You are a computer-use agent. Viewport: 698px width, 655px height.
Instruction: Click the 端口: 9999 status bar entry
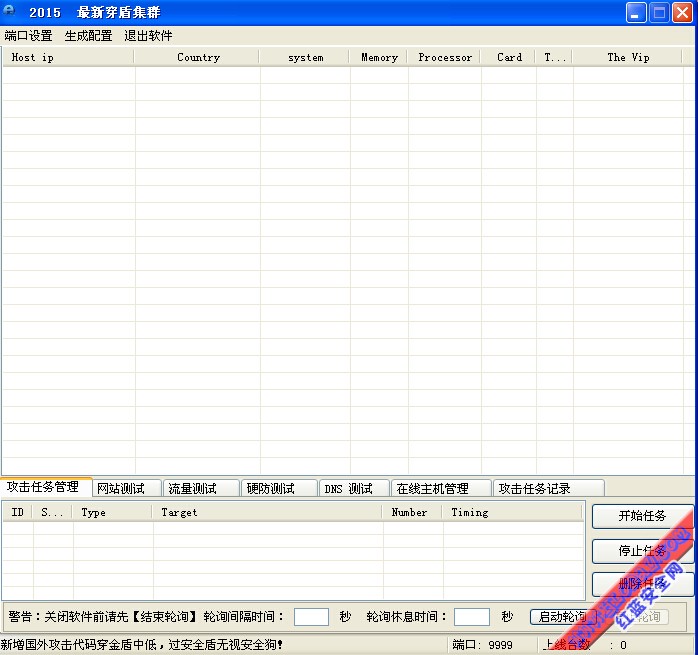483,645
